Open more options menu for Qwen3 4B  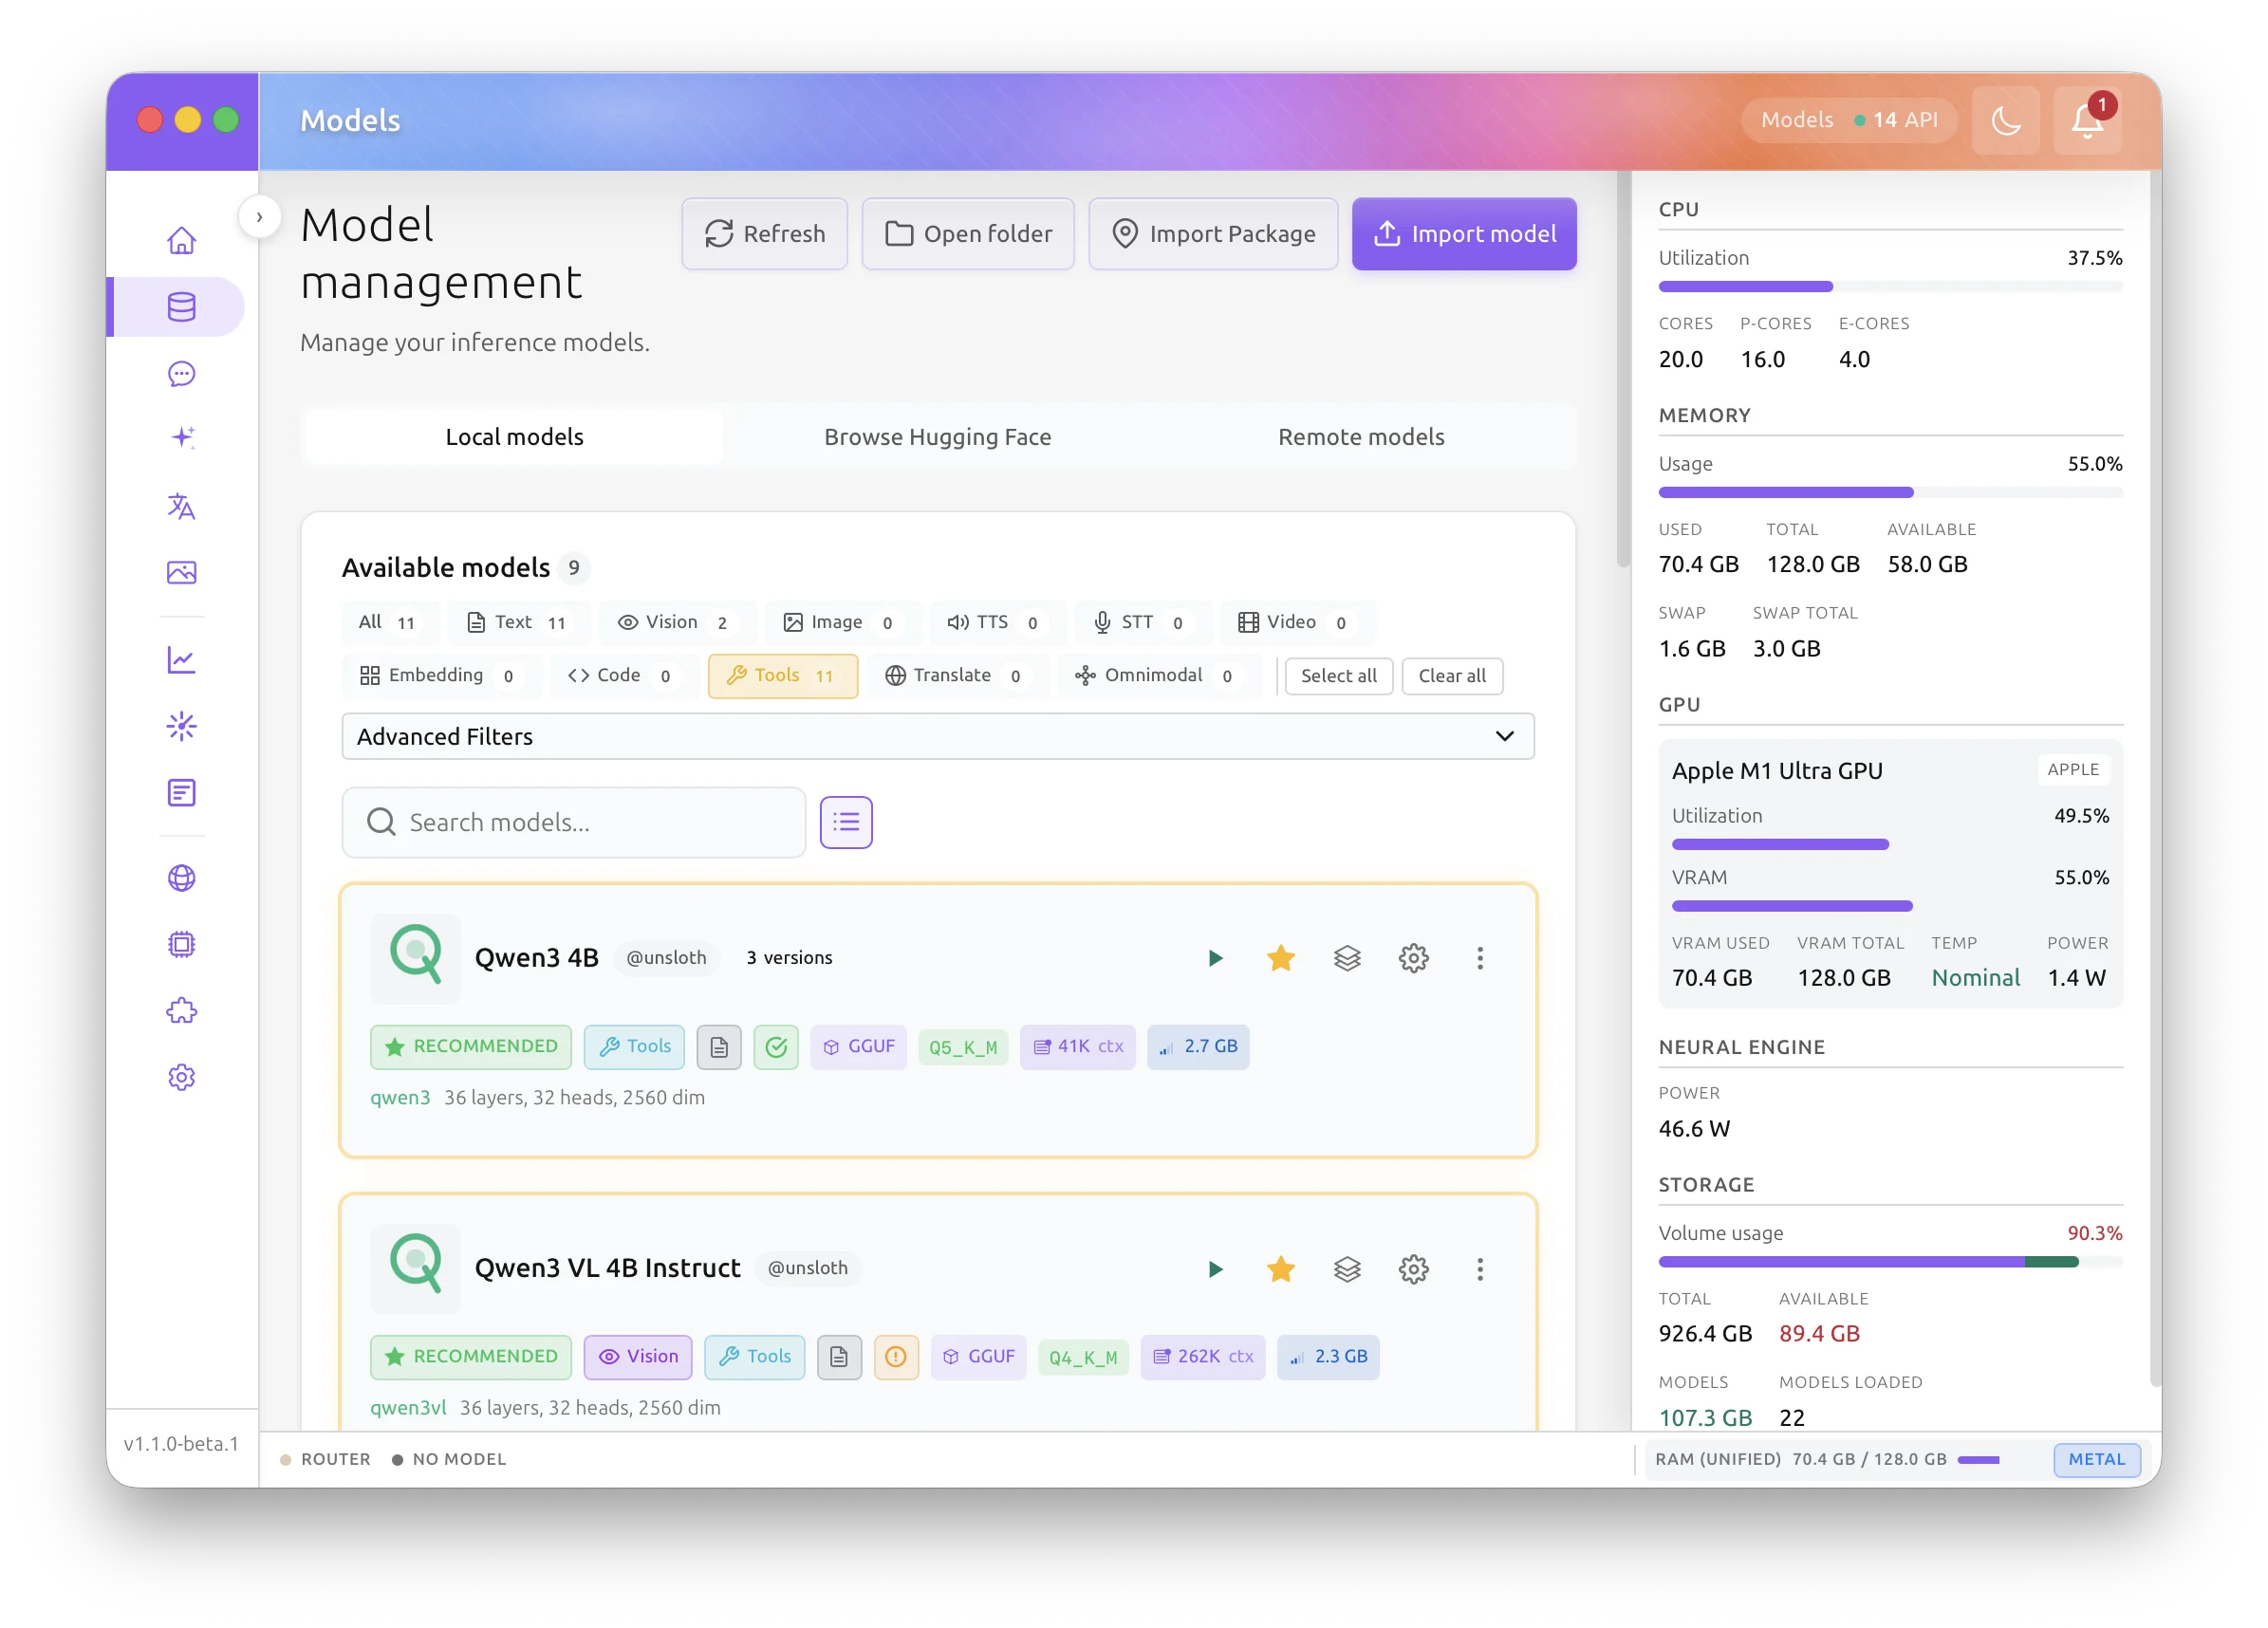1479,958
